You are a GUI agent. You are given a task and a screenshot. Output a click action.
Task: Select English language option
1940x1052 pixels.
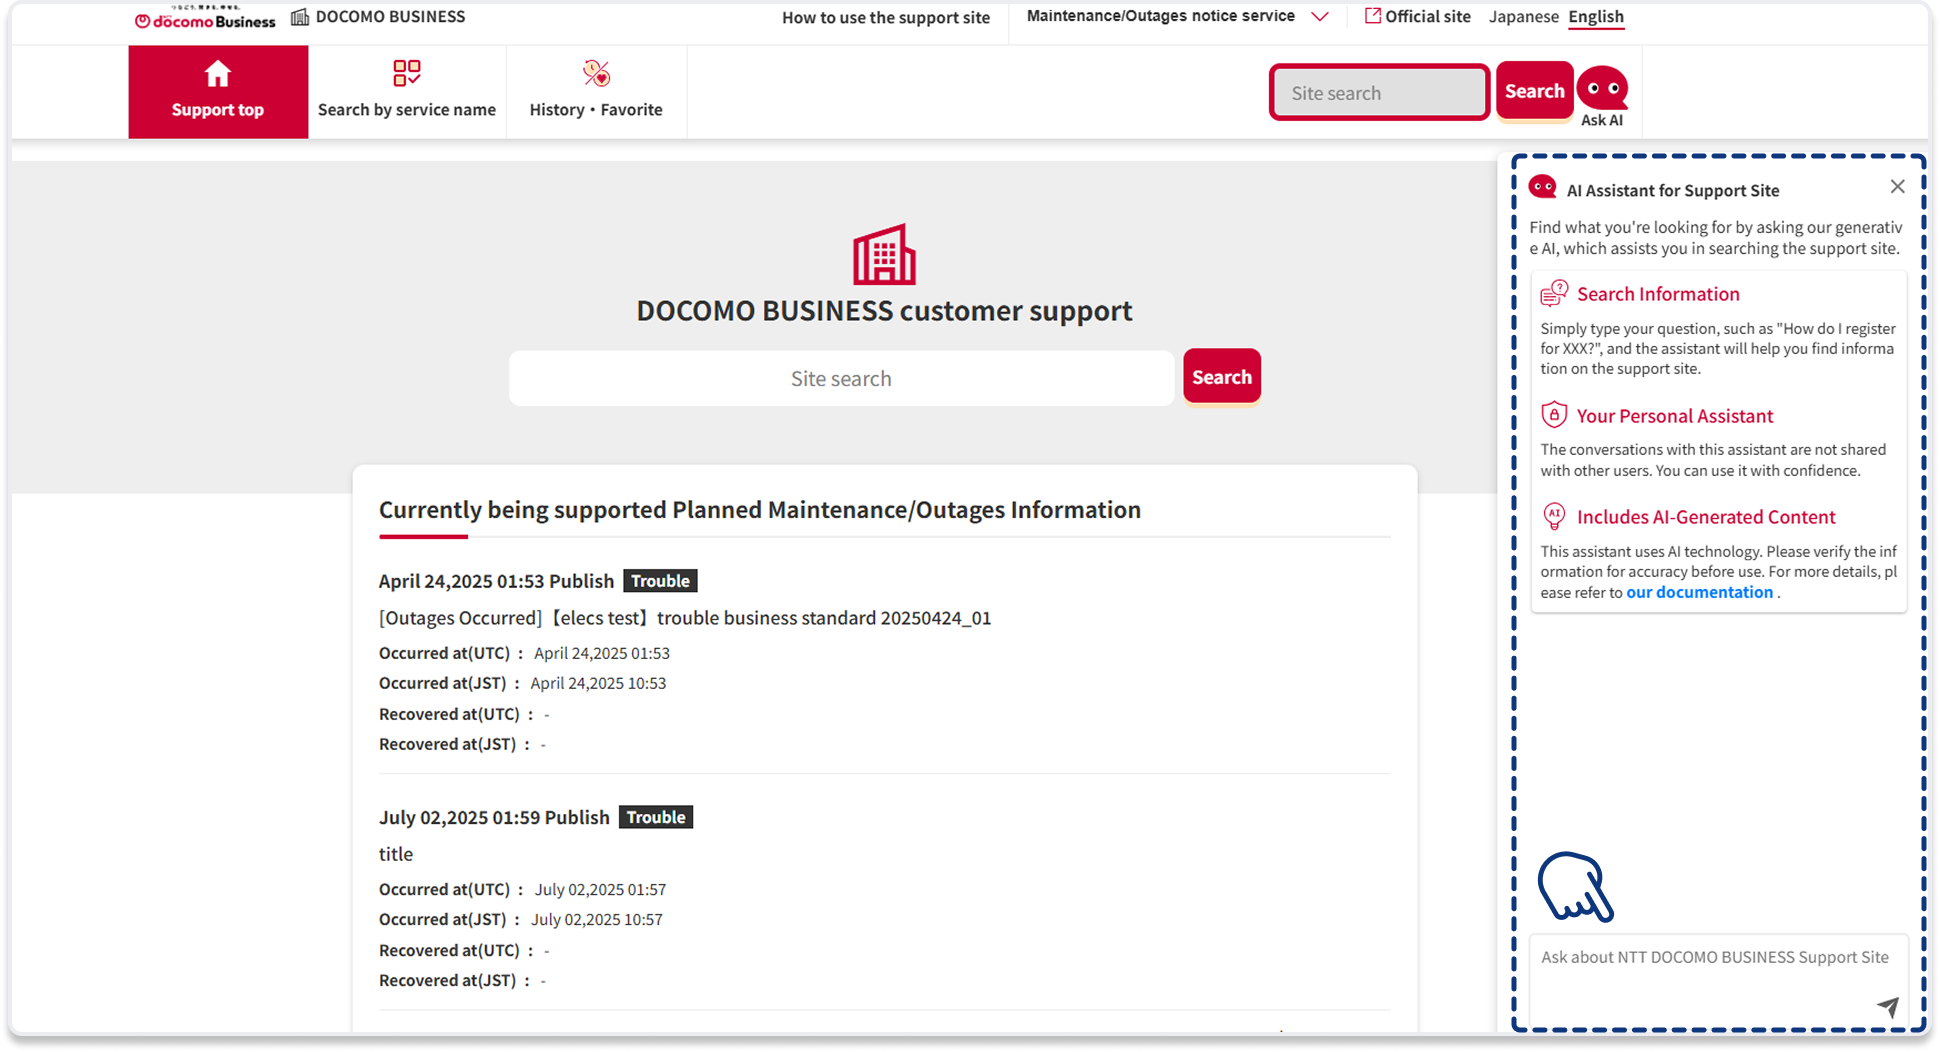[x=1595, y=17]
